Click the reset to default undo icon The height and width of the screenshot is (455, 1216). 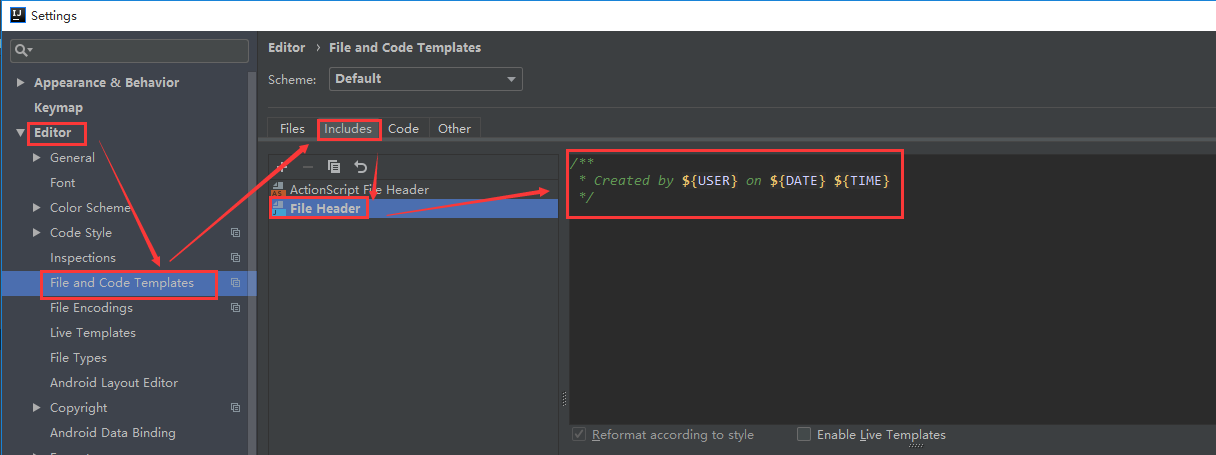pyautogui.click(x=361, y=167)
